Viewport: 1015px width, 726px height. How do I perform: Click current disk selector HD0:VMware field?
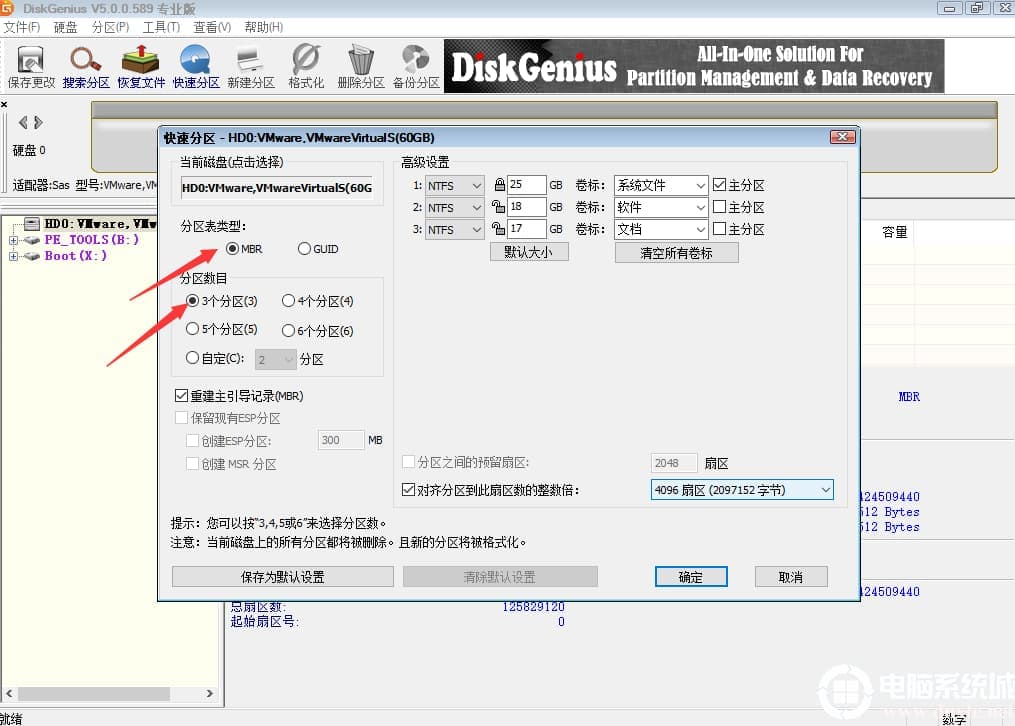pyautogui.click(x=277, y=188)
